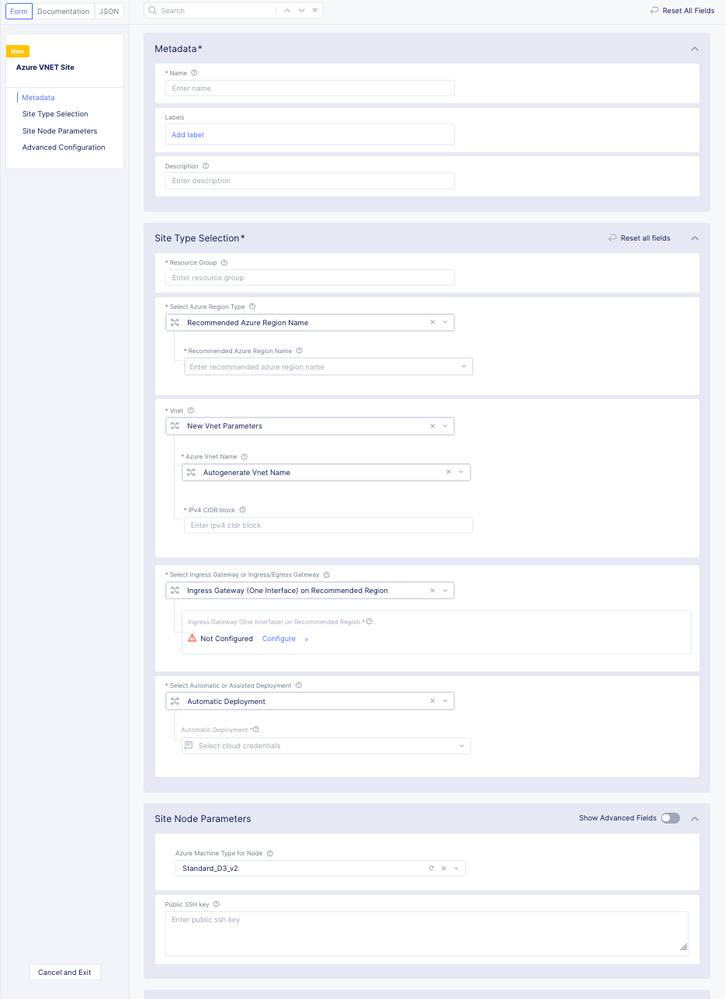Switch to the JSON tab

[109, 11]
